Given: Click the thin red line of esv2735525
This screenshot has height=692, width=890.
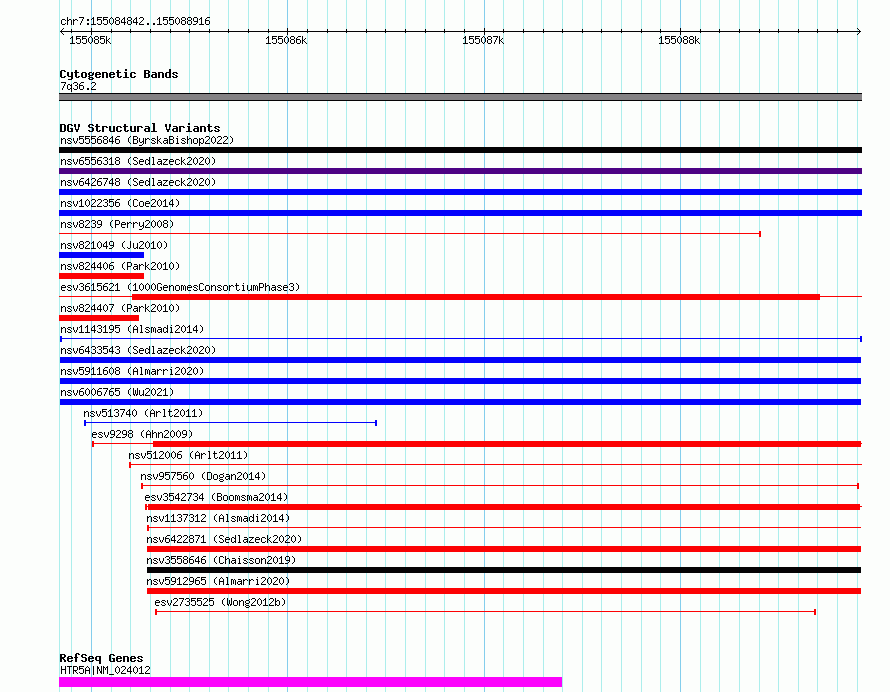Looking at the screenshot, I should point(486,612).
